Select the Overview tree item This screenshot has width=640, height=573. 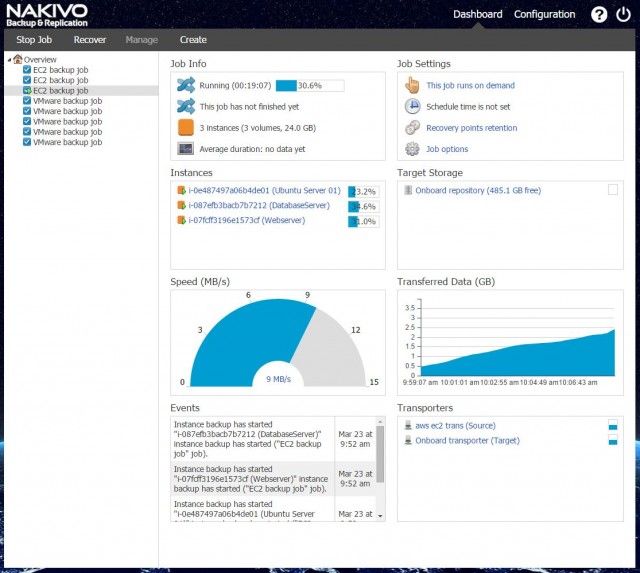pos(40,60)
